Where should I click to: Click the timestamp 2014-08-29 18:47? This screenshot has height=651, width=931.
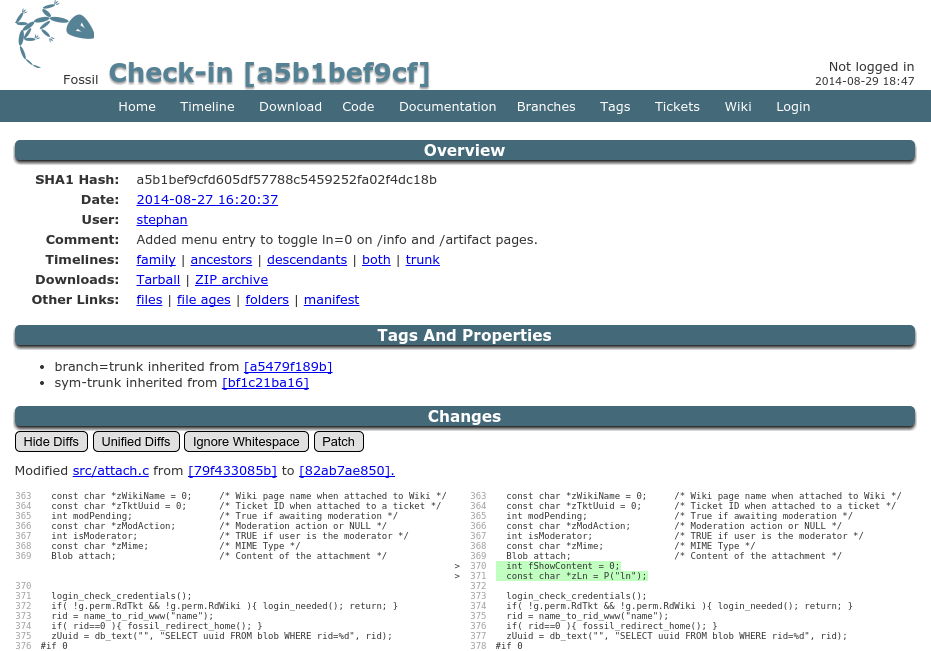pyautogui.click(x=864, y=81)
